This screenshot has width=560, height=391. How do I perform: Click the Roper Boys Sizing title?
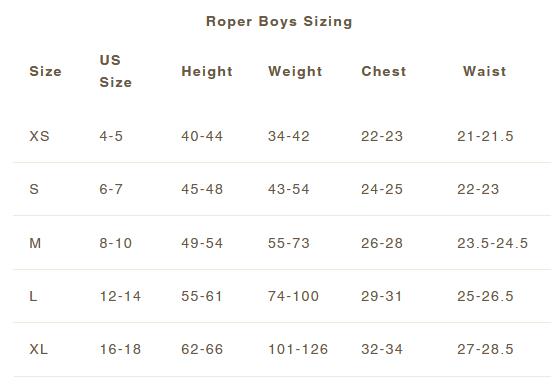279,22
